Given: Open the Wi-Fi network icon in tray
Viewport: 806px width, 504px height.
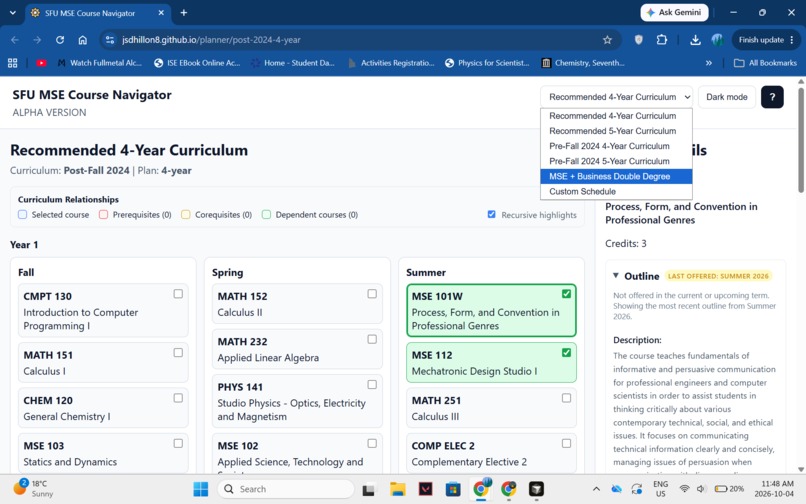Looking at the screenshot, I should click(x=684, y=489).
